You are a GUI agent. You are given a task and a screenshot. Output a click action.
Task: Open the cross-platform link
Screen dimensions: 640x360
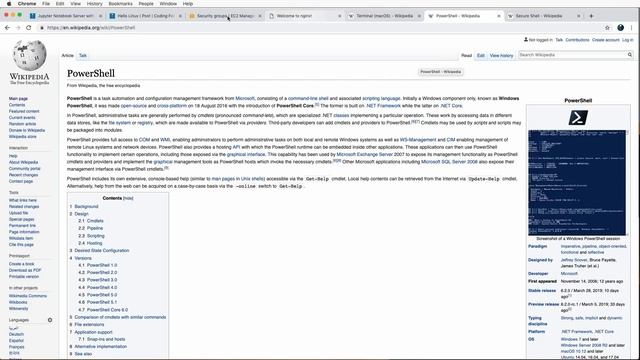(172, 106)
